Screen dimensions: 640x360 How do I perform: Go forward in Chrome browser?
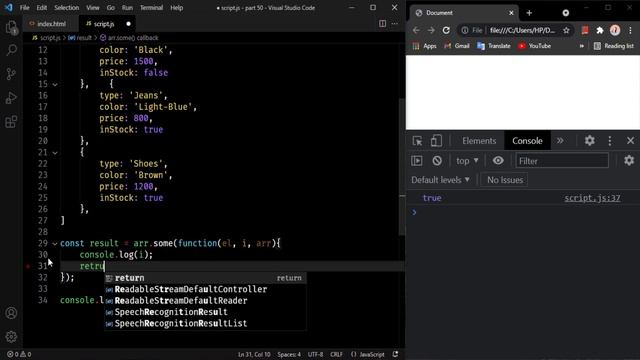pyautogui.click(x=431, y=30)
